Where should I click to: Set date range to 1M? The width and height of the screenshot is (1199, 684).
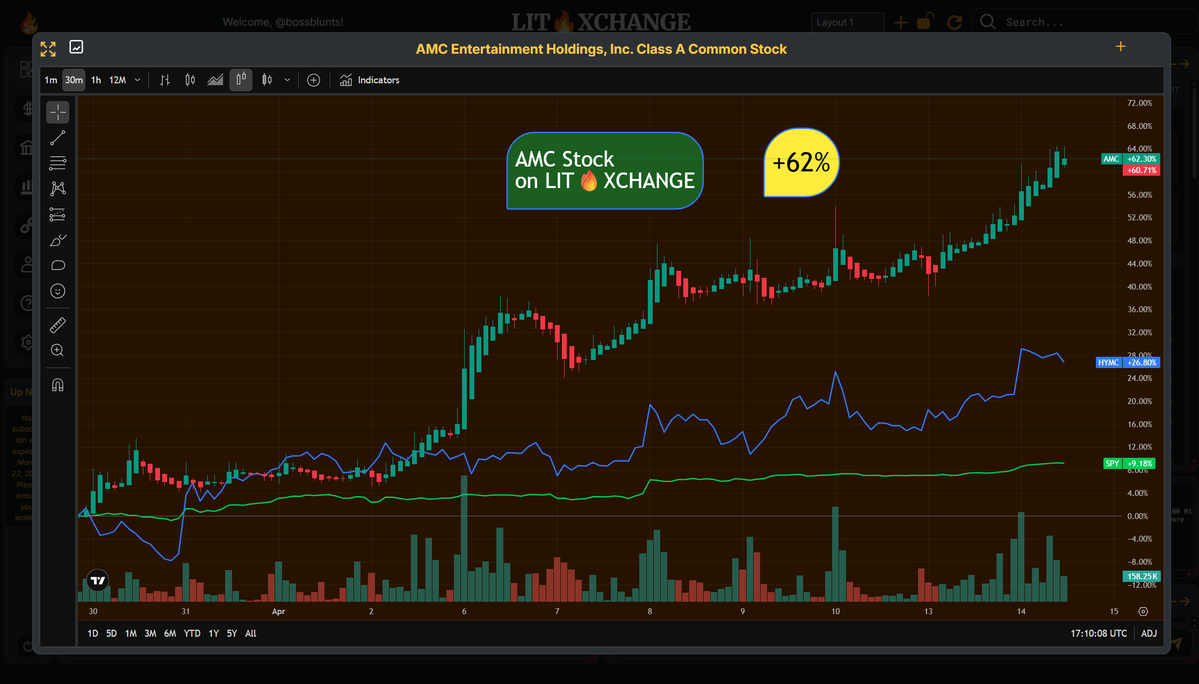point(131,633)
